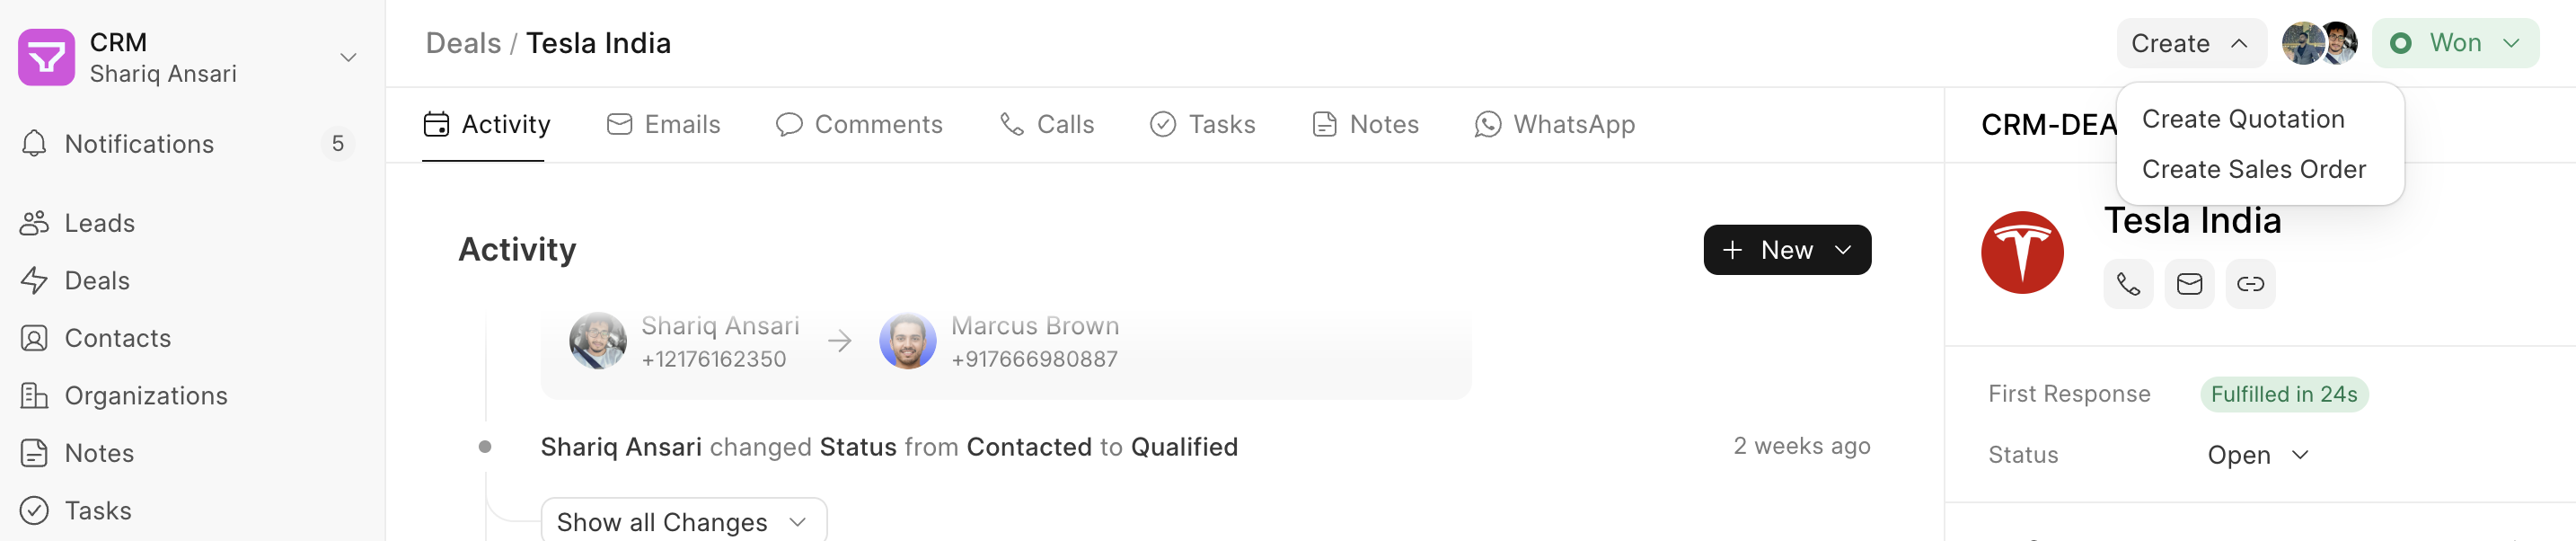Click the Tesla logo avatar

pyautogui.click(x=2022, y=252)
